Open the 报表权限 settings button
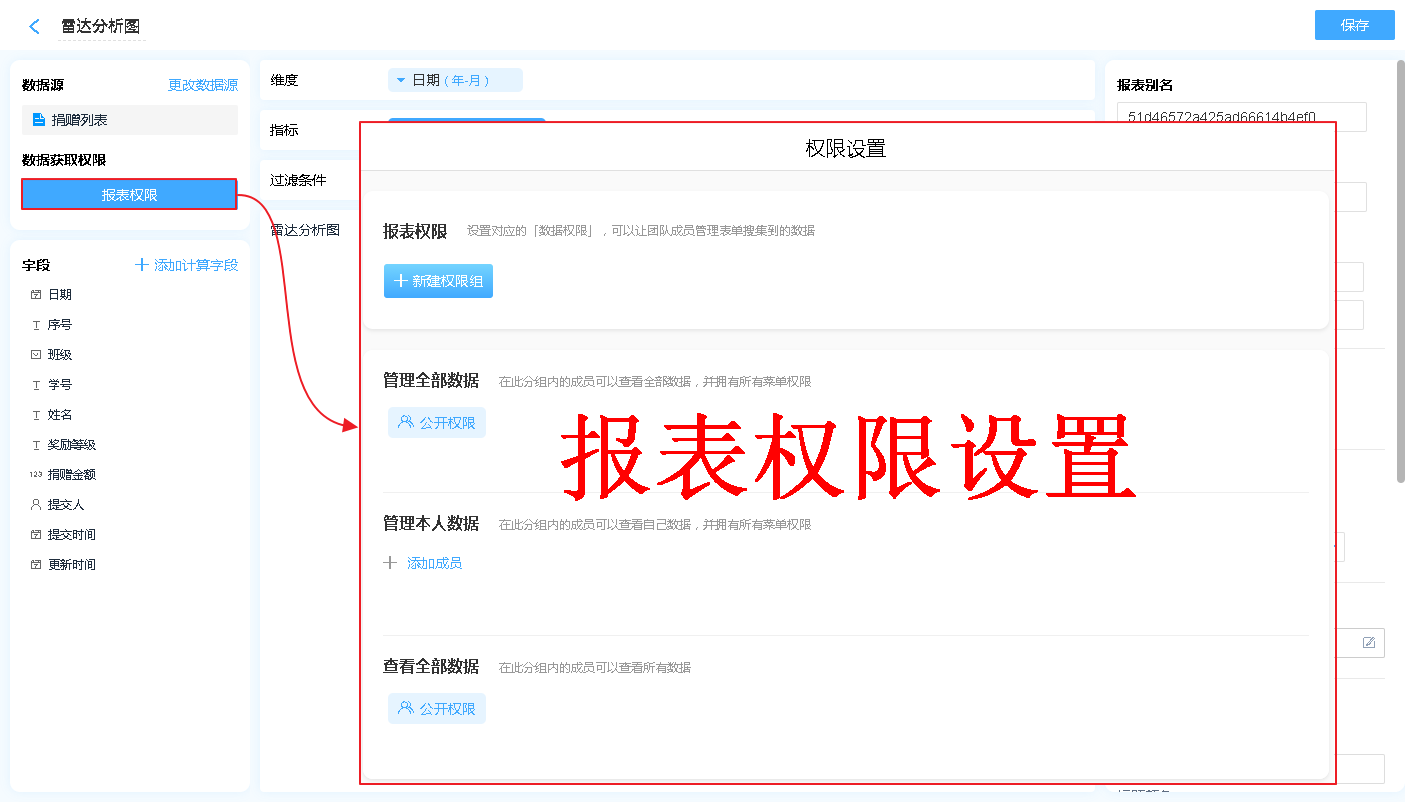 pyautogui.click(x=129, y=195)
